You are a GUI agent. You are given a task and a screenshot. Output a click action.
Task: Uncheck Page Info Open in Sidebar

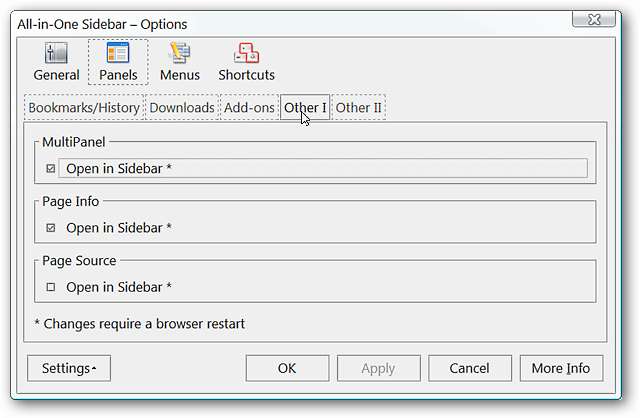click(51, 228)
